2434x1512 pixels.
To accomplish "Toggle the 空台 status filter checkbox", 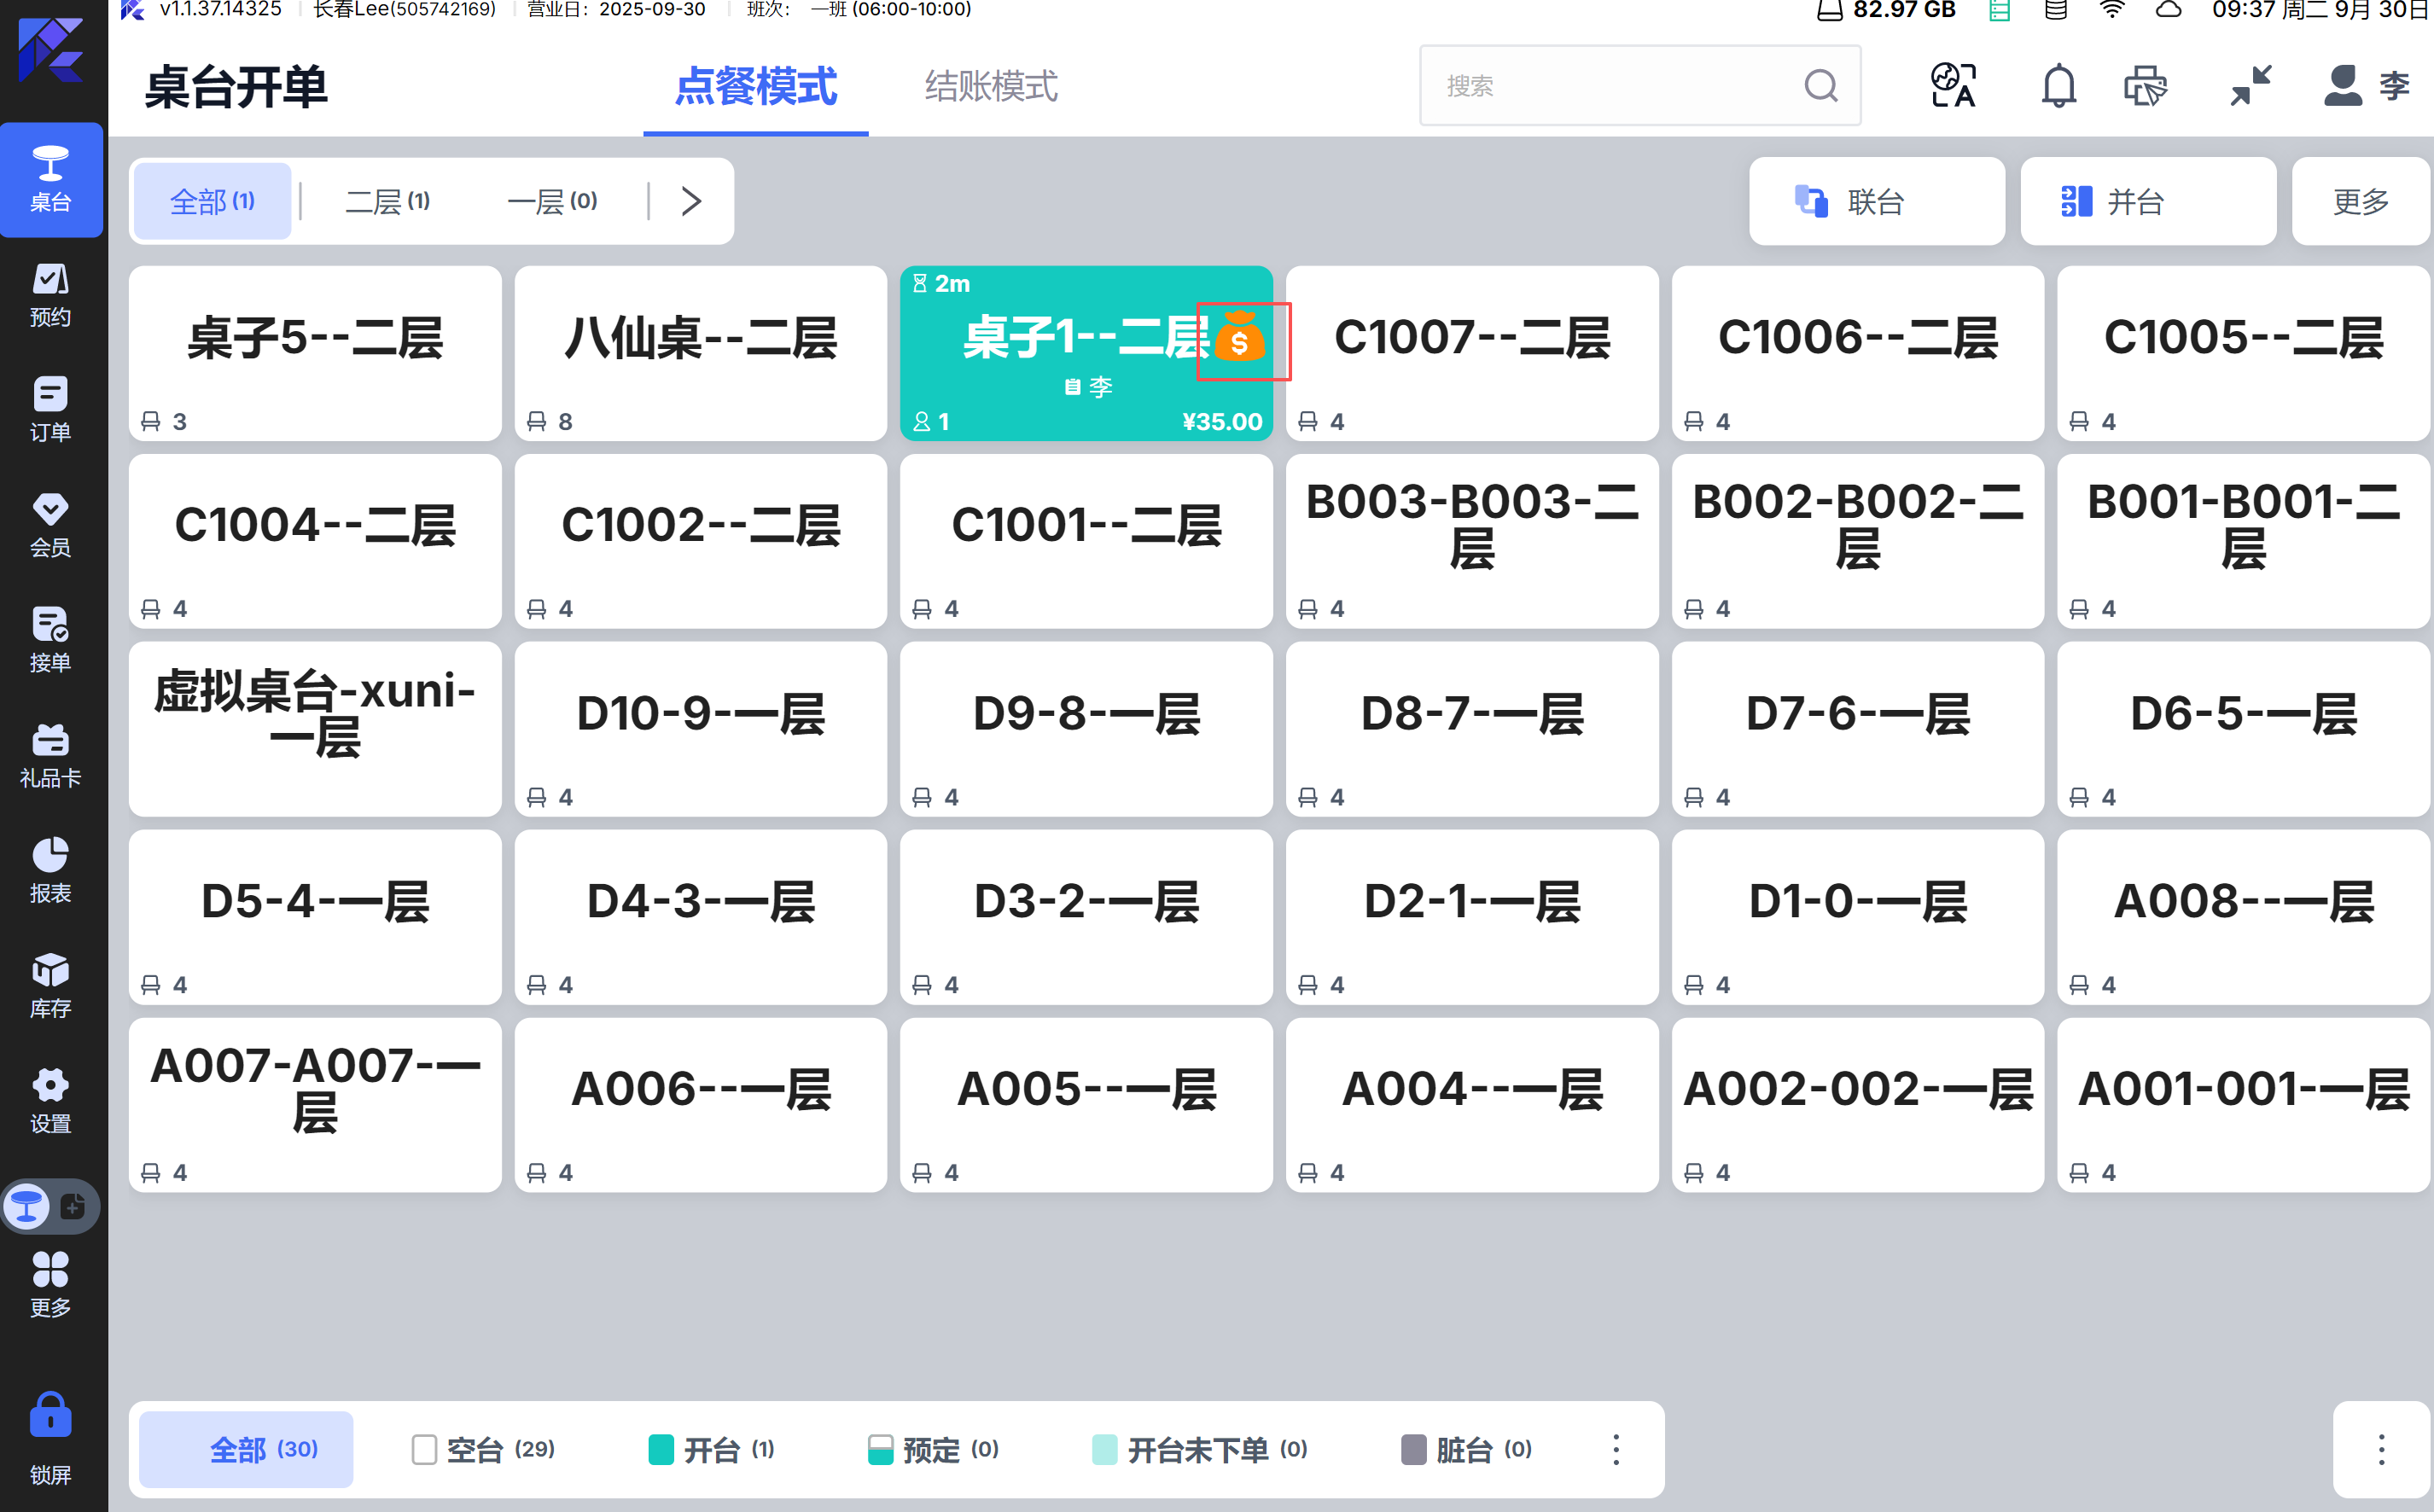I will [x=424, y=1449].
